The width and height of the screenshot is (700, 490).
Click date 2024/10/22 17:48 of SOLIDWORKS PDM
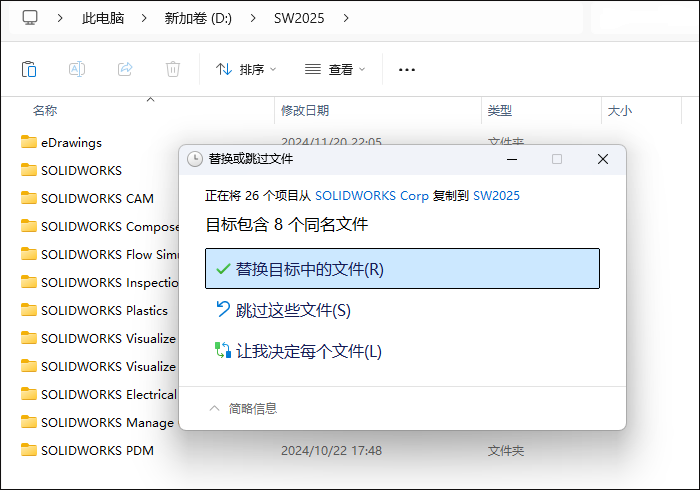(x=331, y=451)
